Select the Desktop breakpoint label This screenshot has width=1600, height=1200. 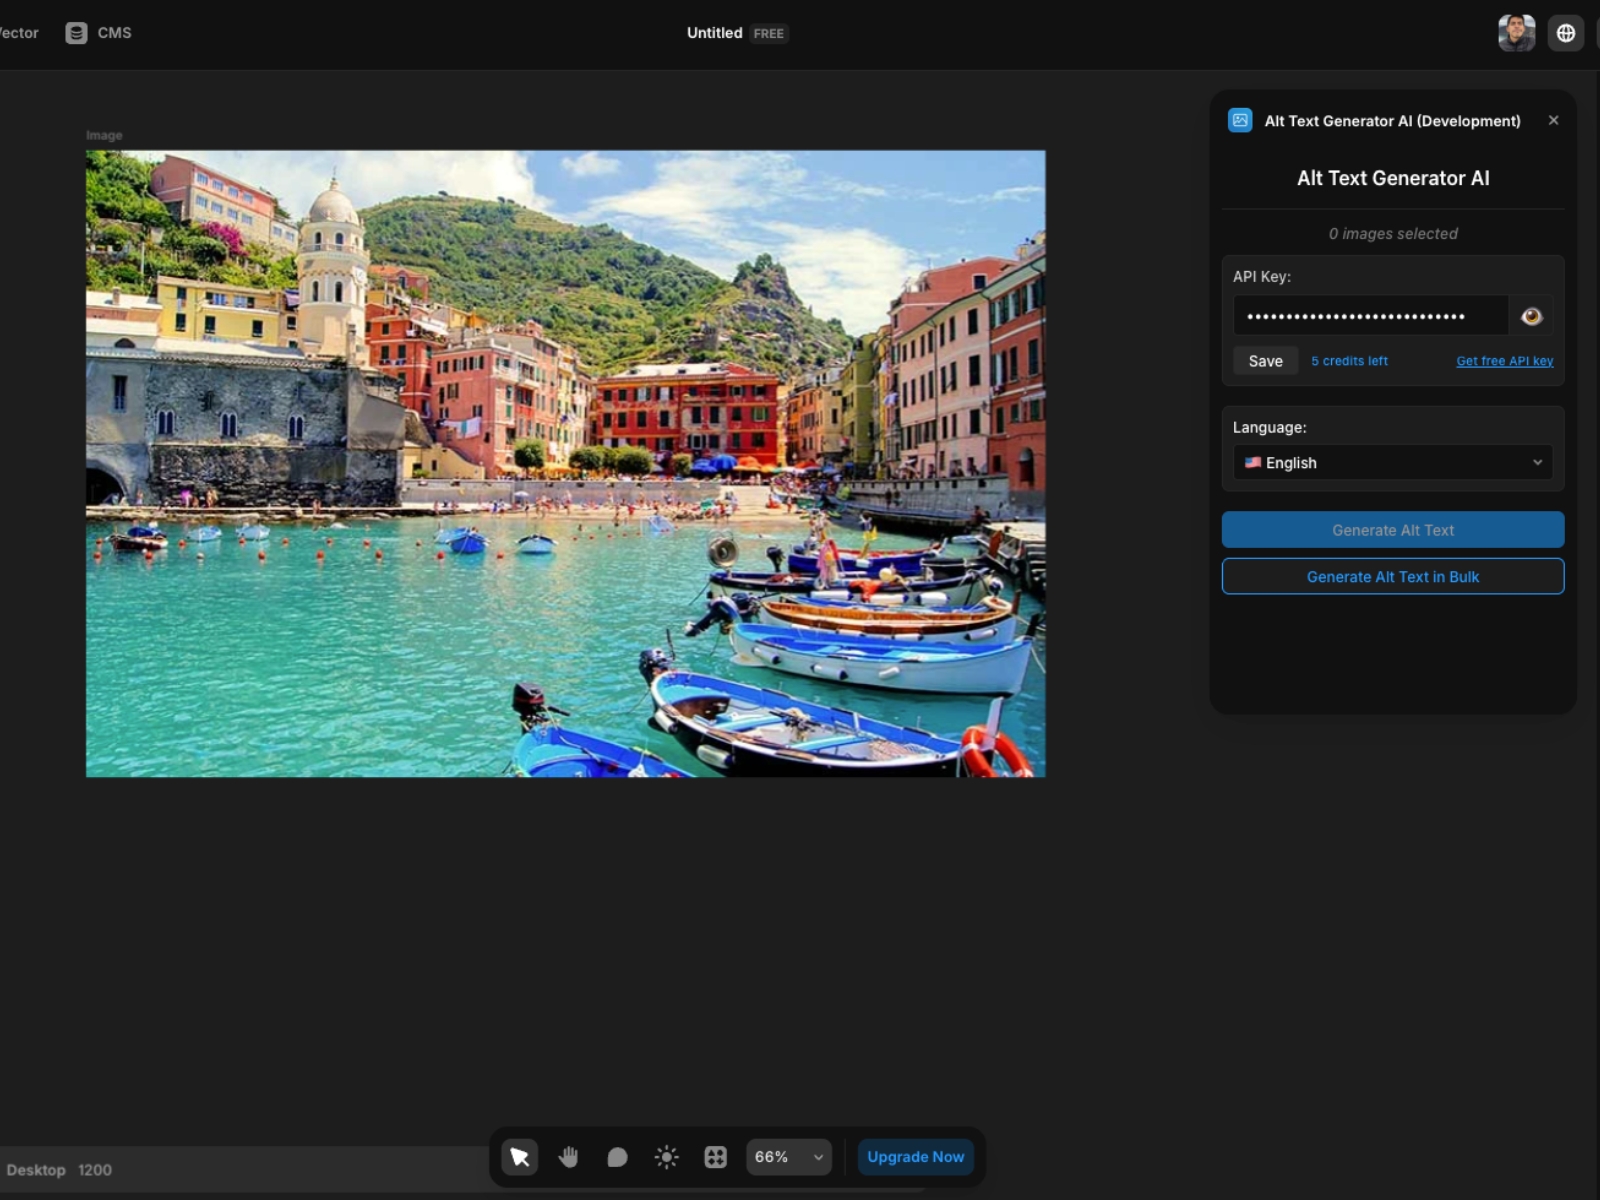tap(38, 1169)
